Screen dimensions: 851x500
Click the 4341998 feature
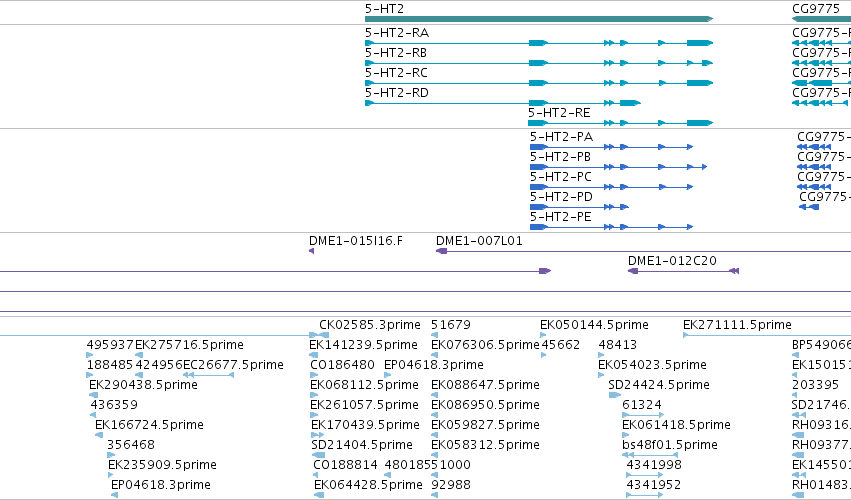(x=645, y=475)
